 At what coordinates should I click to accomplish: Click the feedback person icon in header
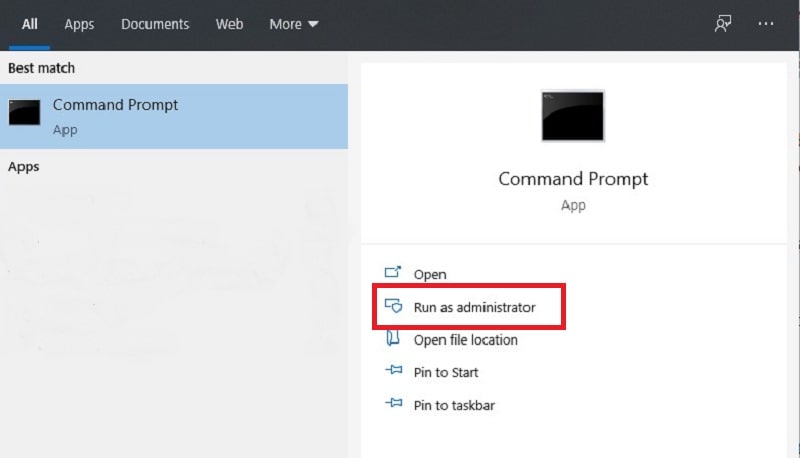point(723,24)
